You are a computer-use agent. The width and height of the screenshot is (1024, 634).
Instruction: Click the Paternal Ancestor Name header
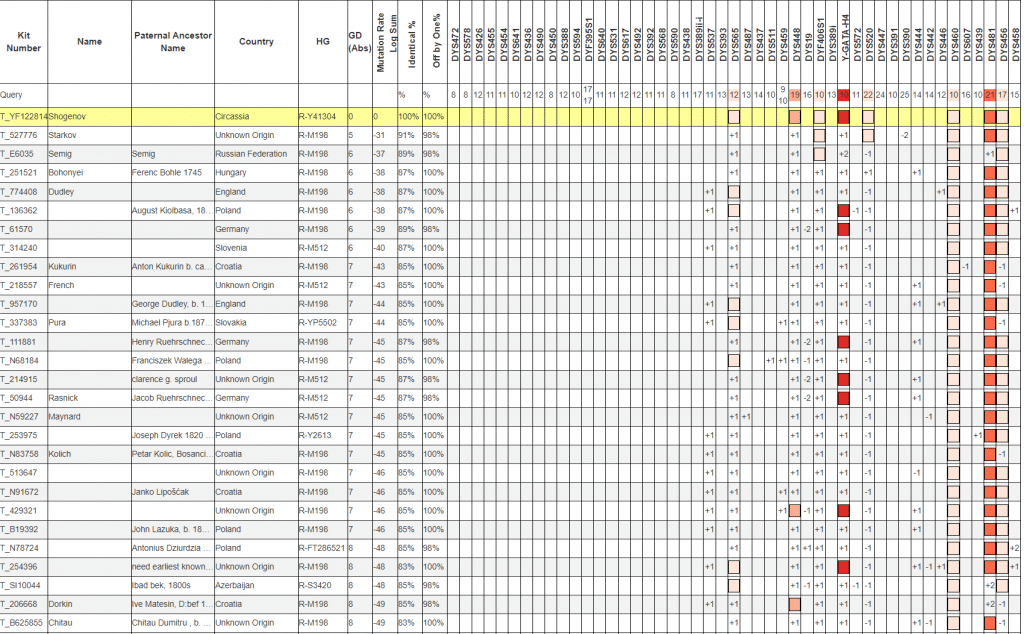[172, 41]
